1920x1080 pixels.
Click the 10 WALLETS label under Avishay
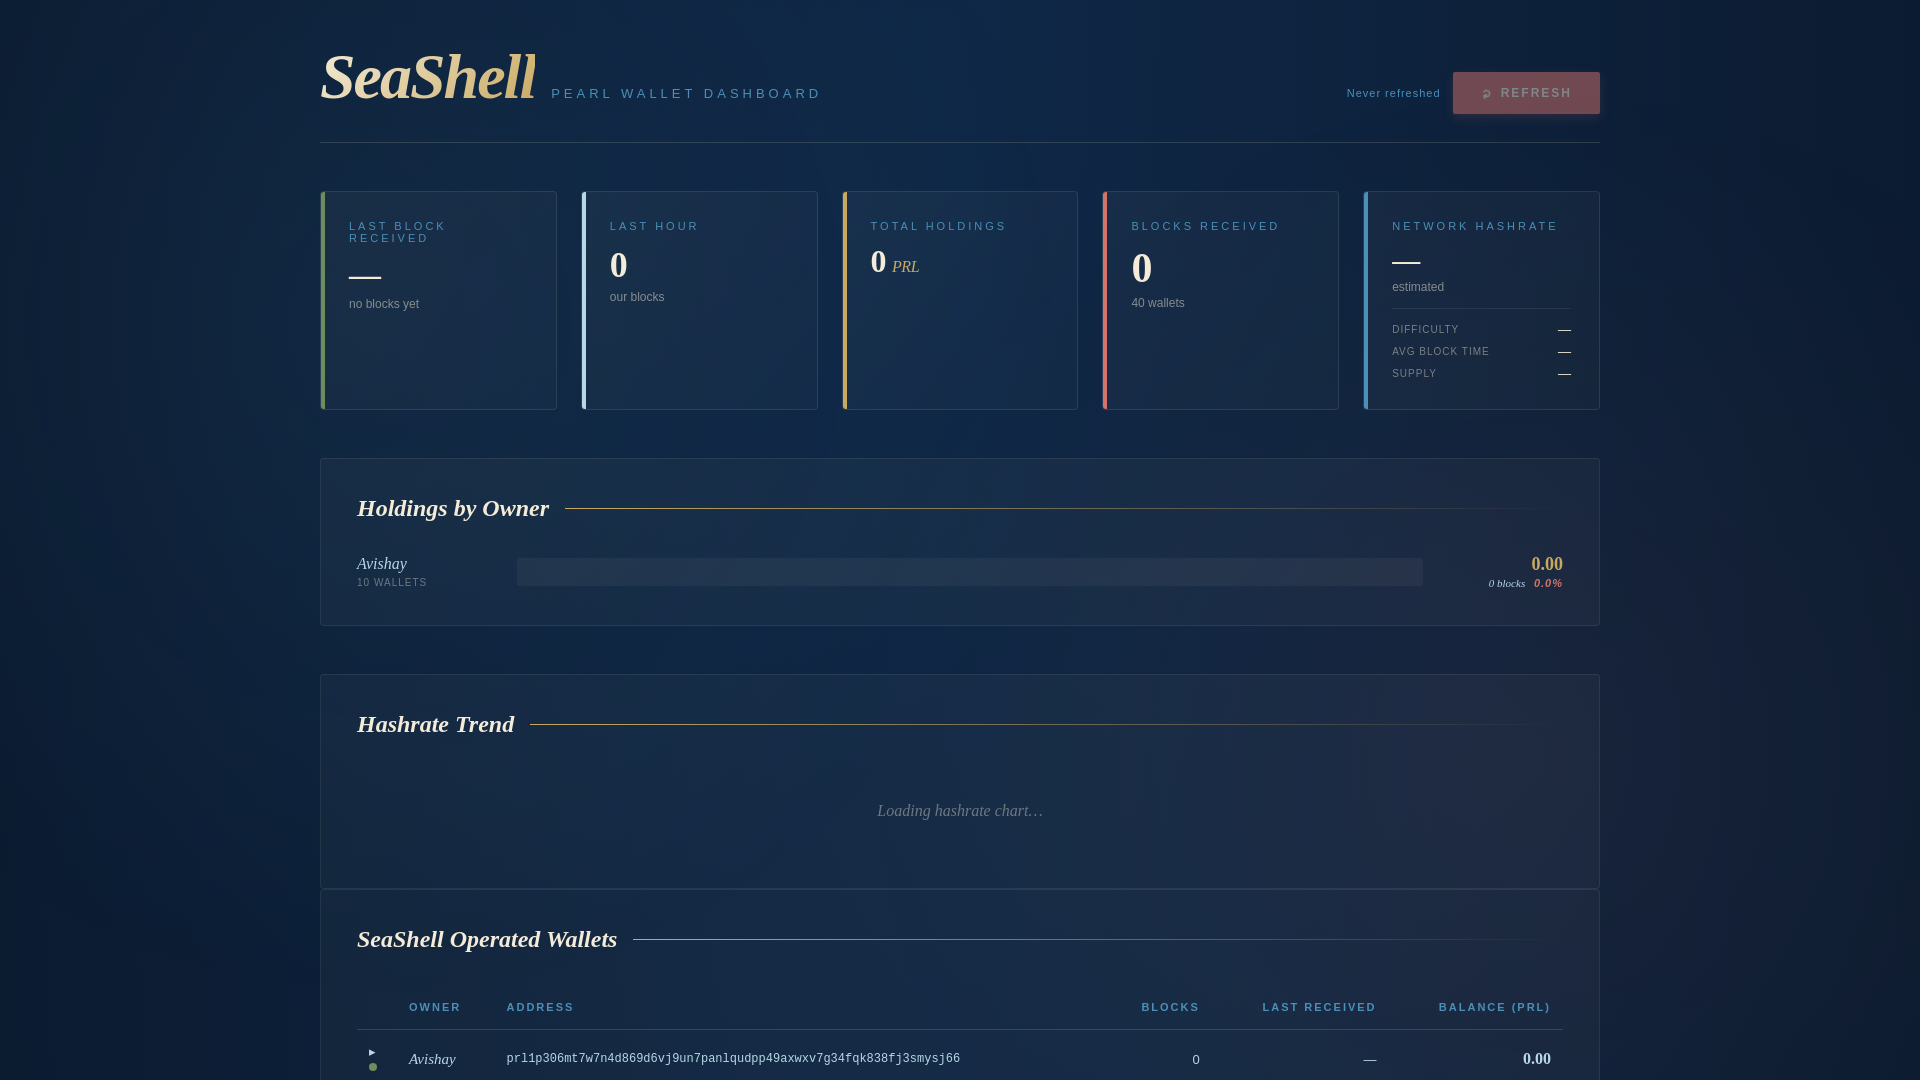coord(391,583)
